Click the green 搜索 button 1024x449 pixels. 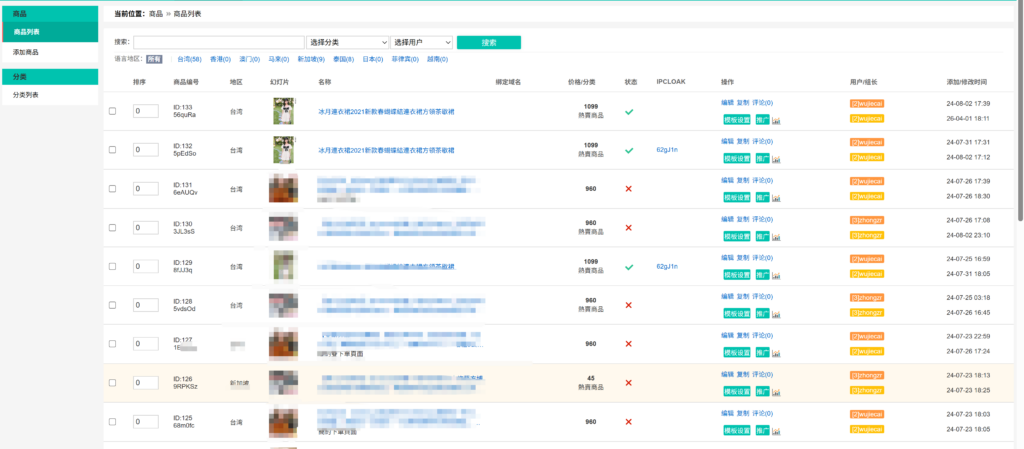coord(489,42)
